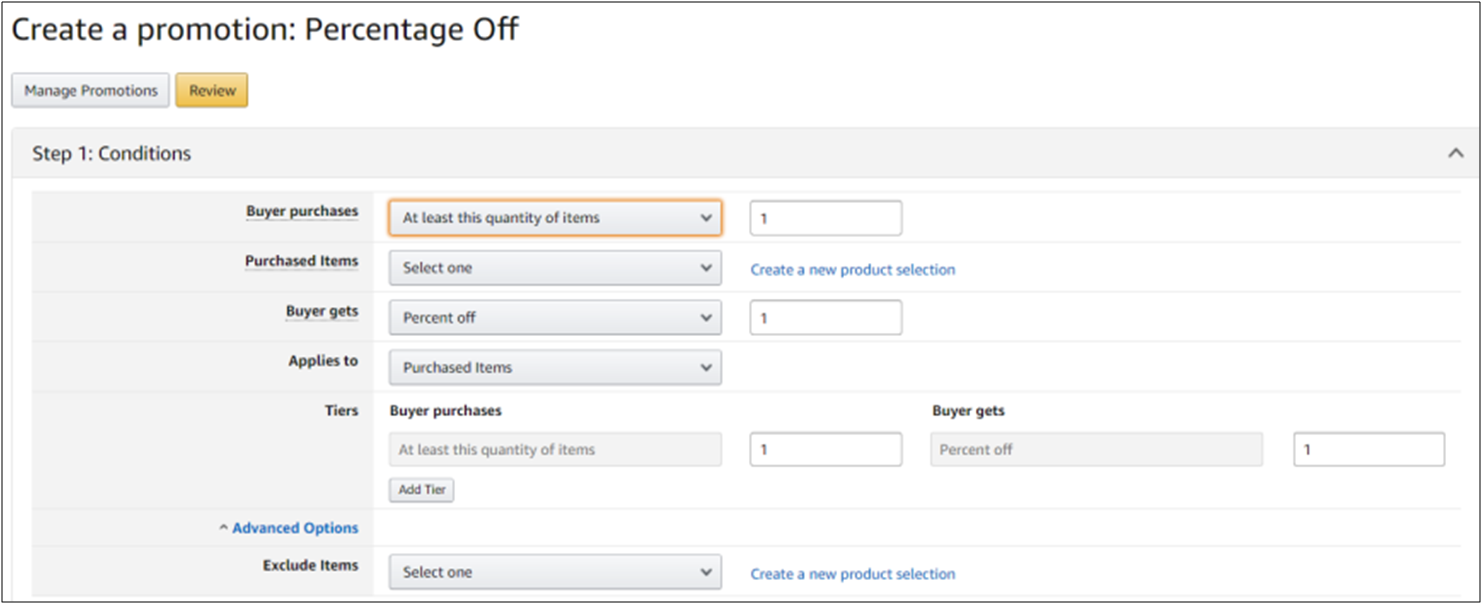Click the Buyer purchases quantity input field
1482x604 pixels.
(825, 218)
